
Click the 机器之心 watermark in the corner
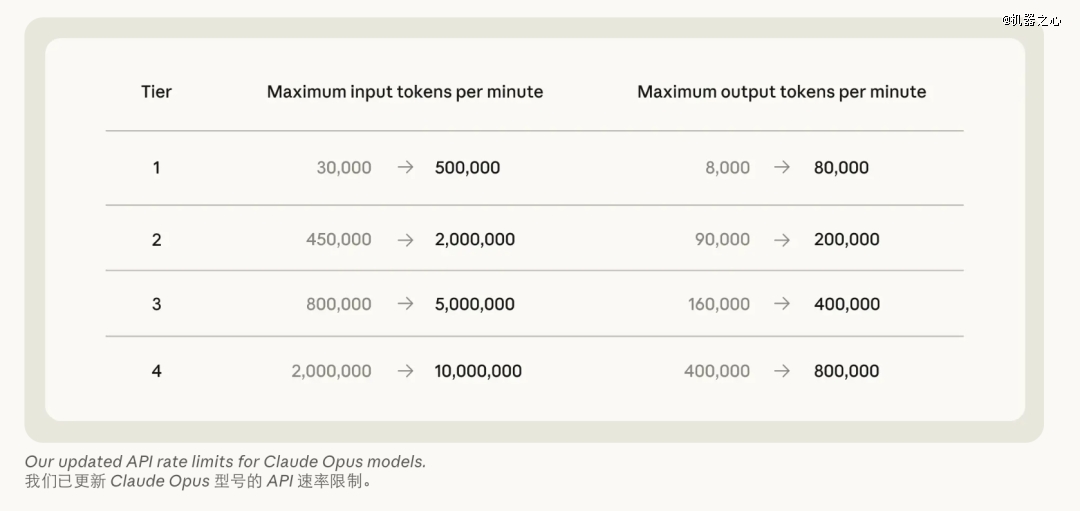pyautogui.click(x=1031, y=20)
